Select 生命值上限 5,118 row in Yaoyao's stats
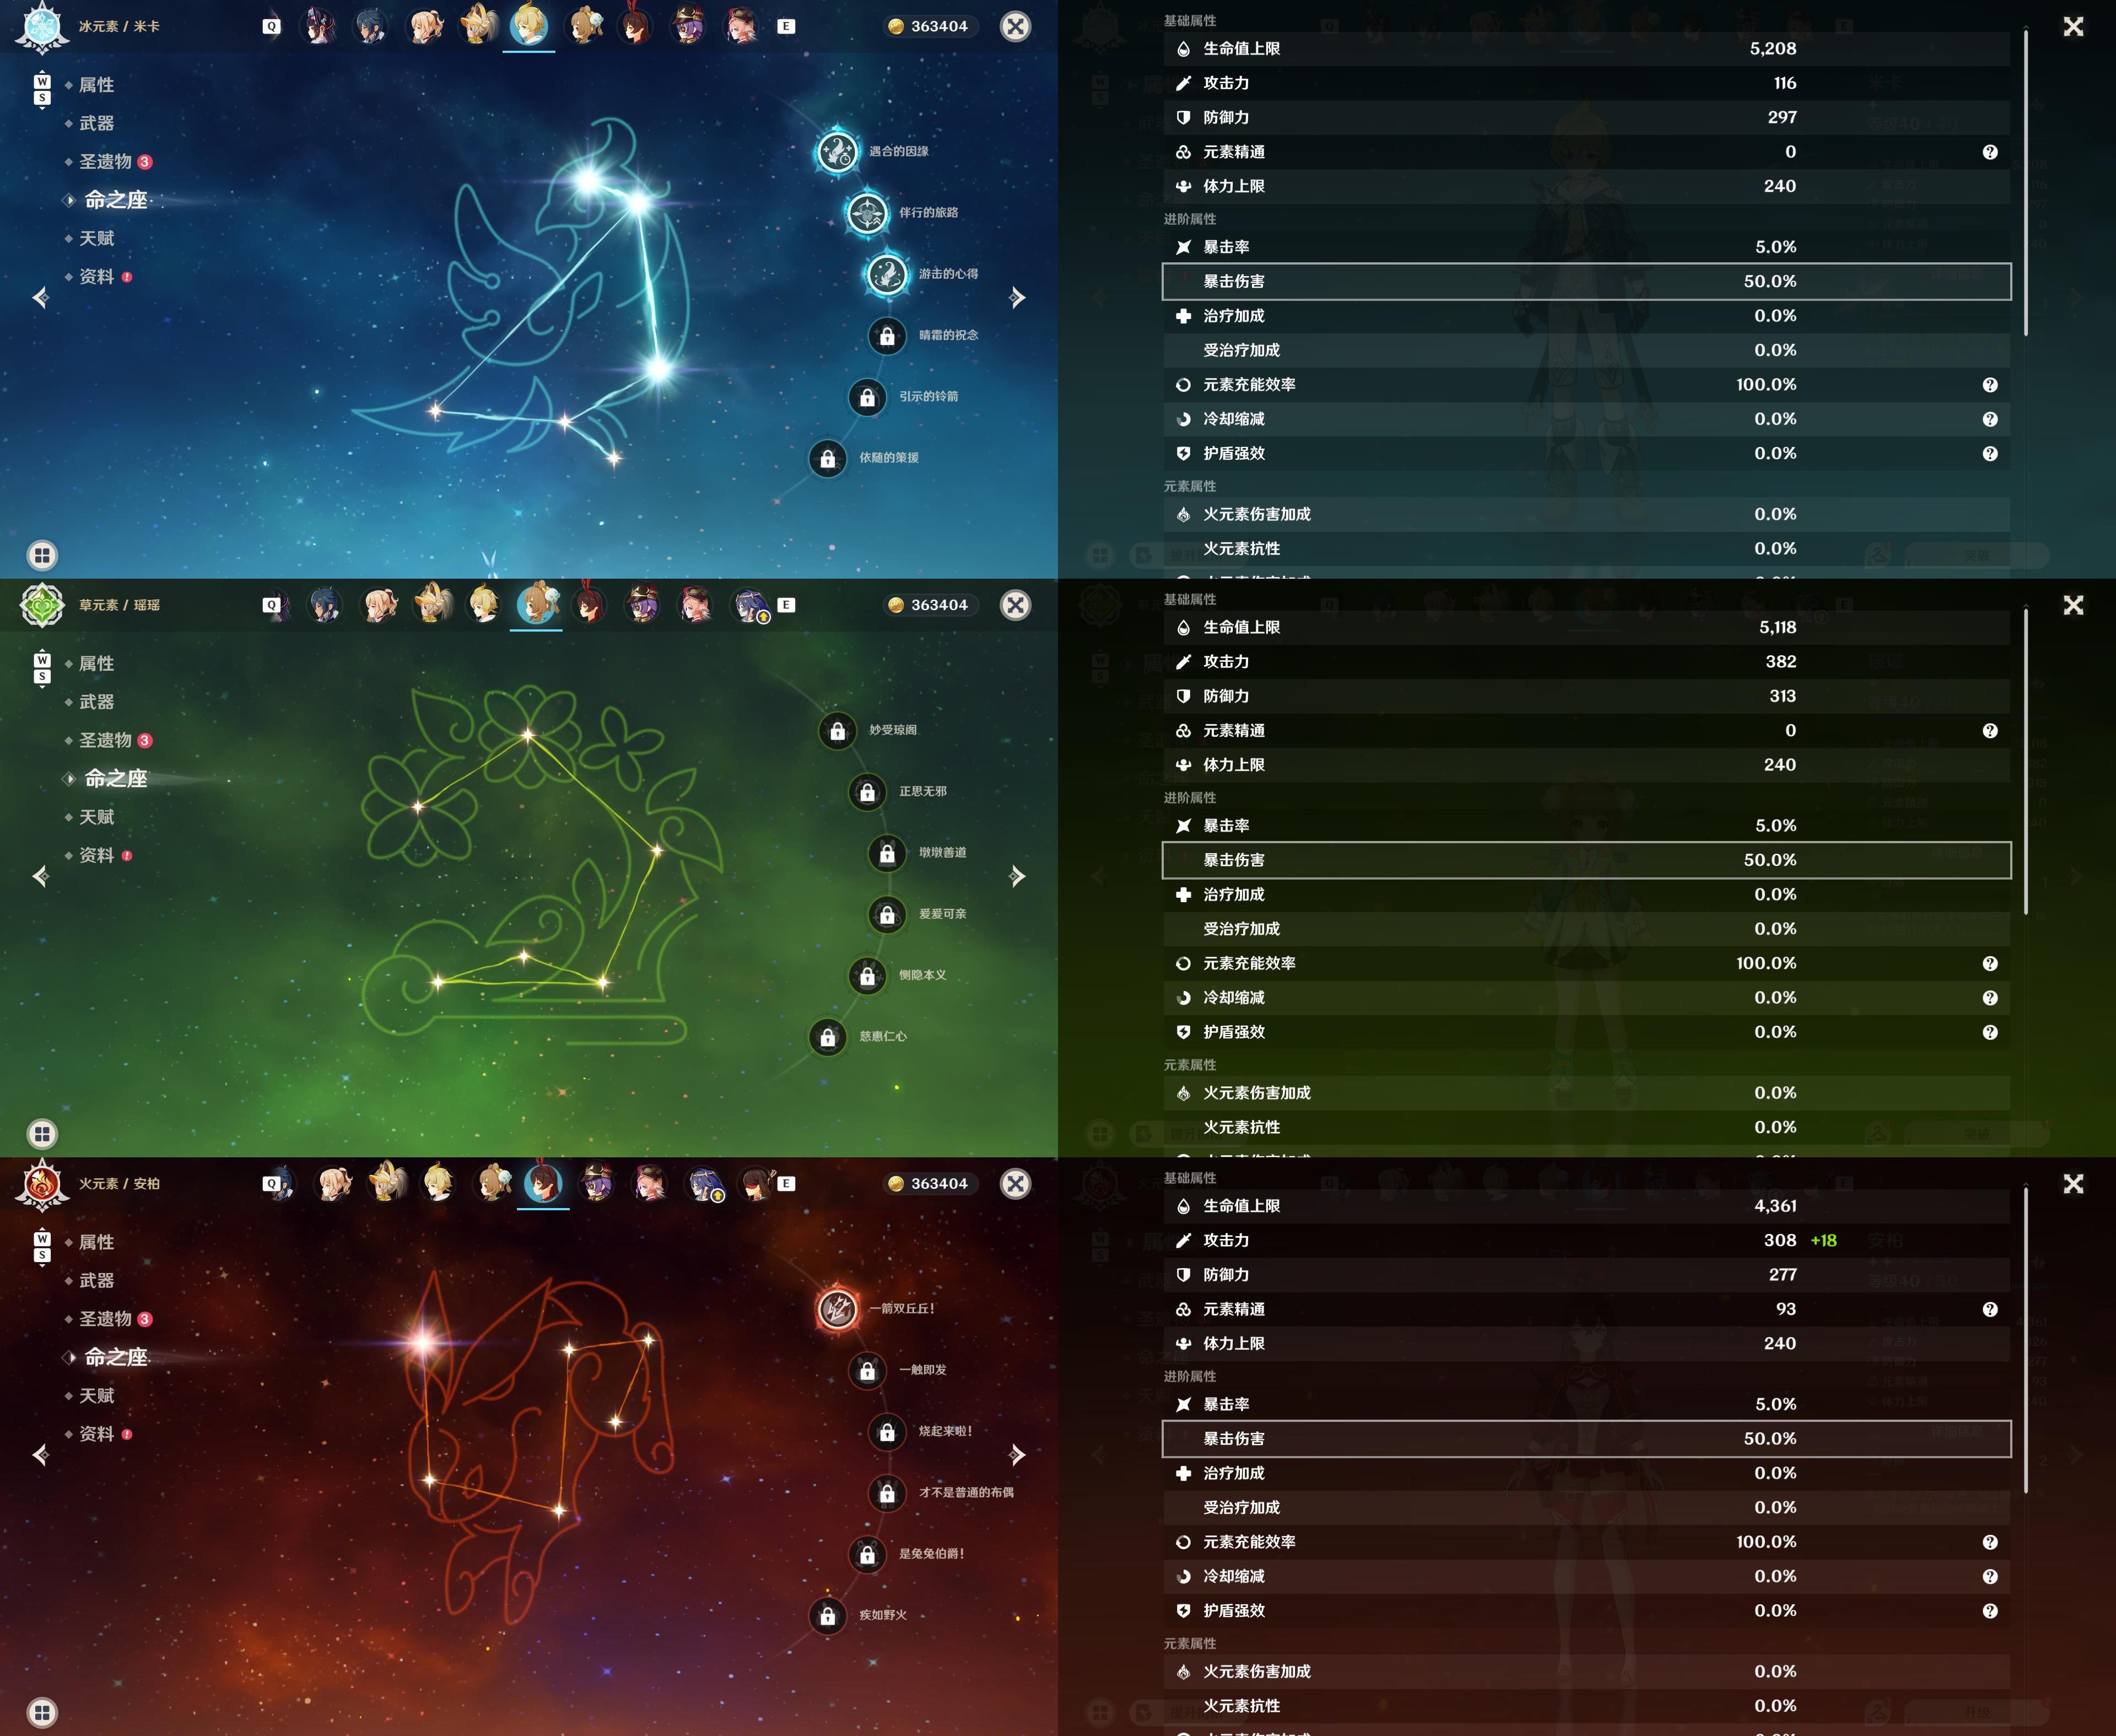Viewport: 2116px width, 1736px height. (1586, 627)
